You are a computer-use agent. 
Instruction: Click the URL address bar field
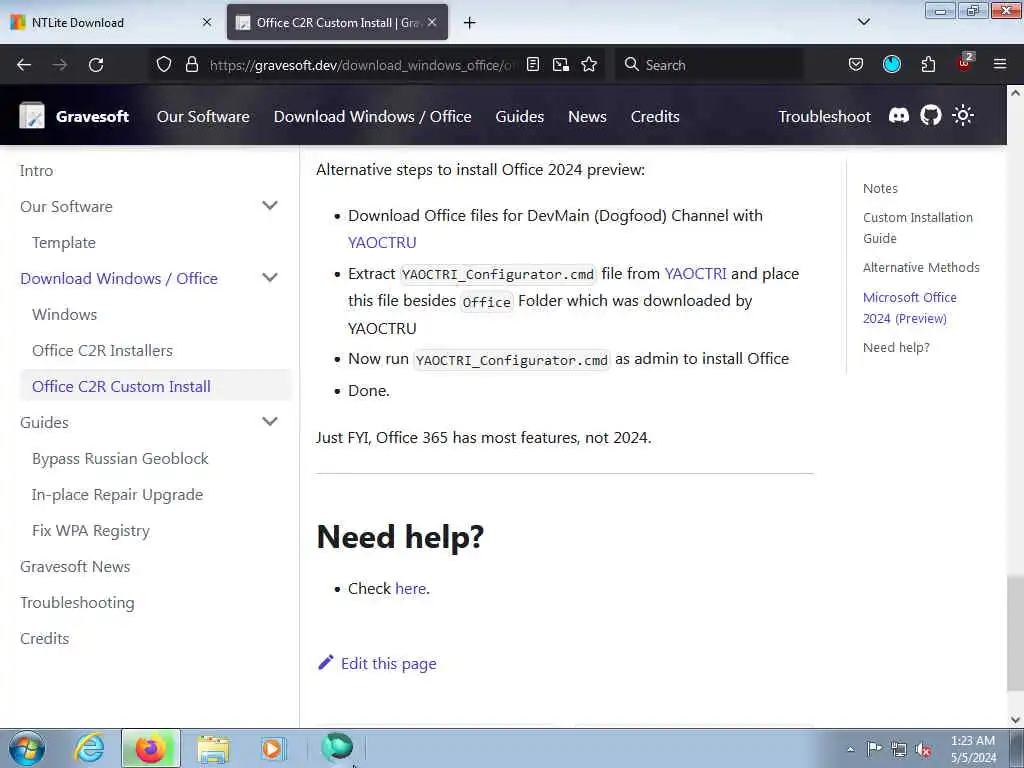point(362,65)
